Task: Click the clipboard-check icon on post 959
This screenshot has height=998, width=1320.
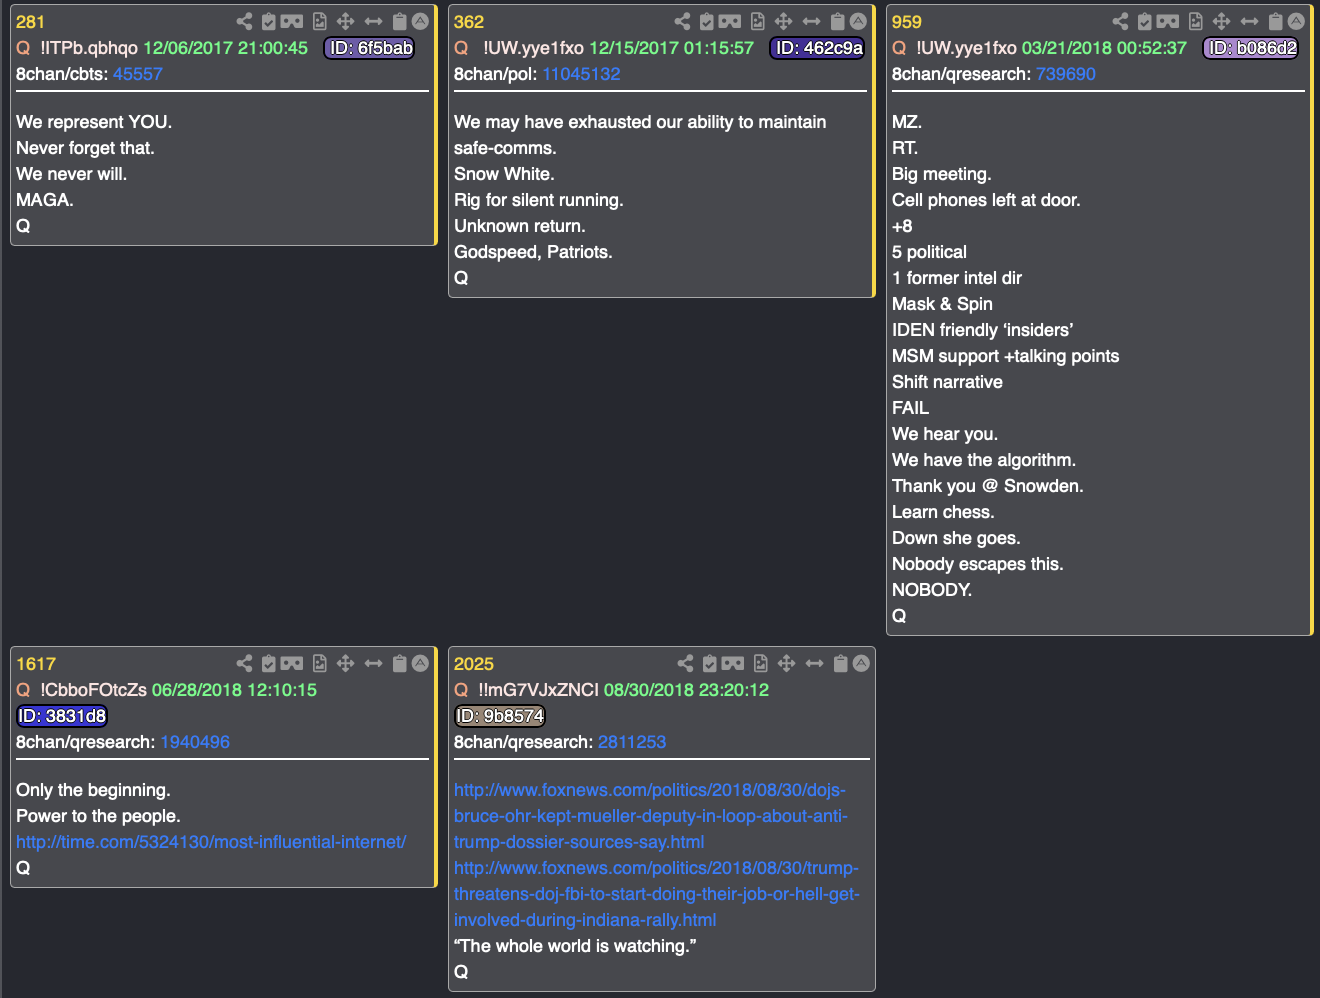Action: tap(1145, 21)
